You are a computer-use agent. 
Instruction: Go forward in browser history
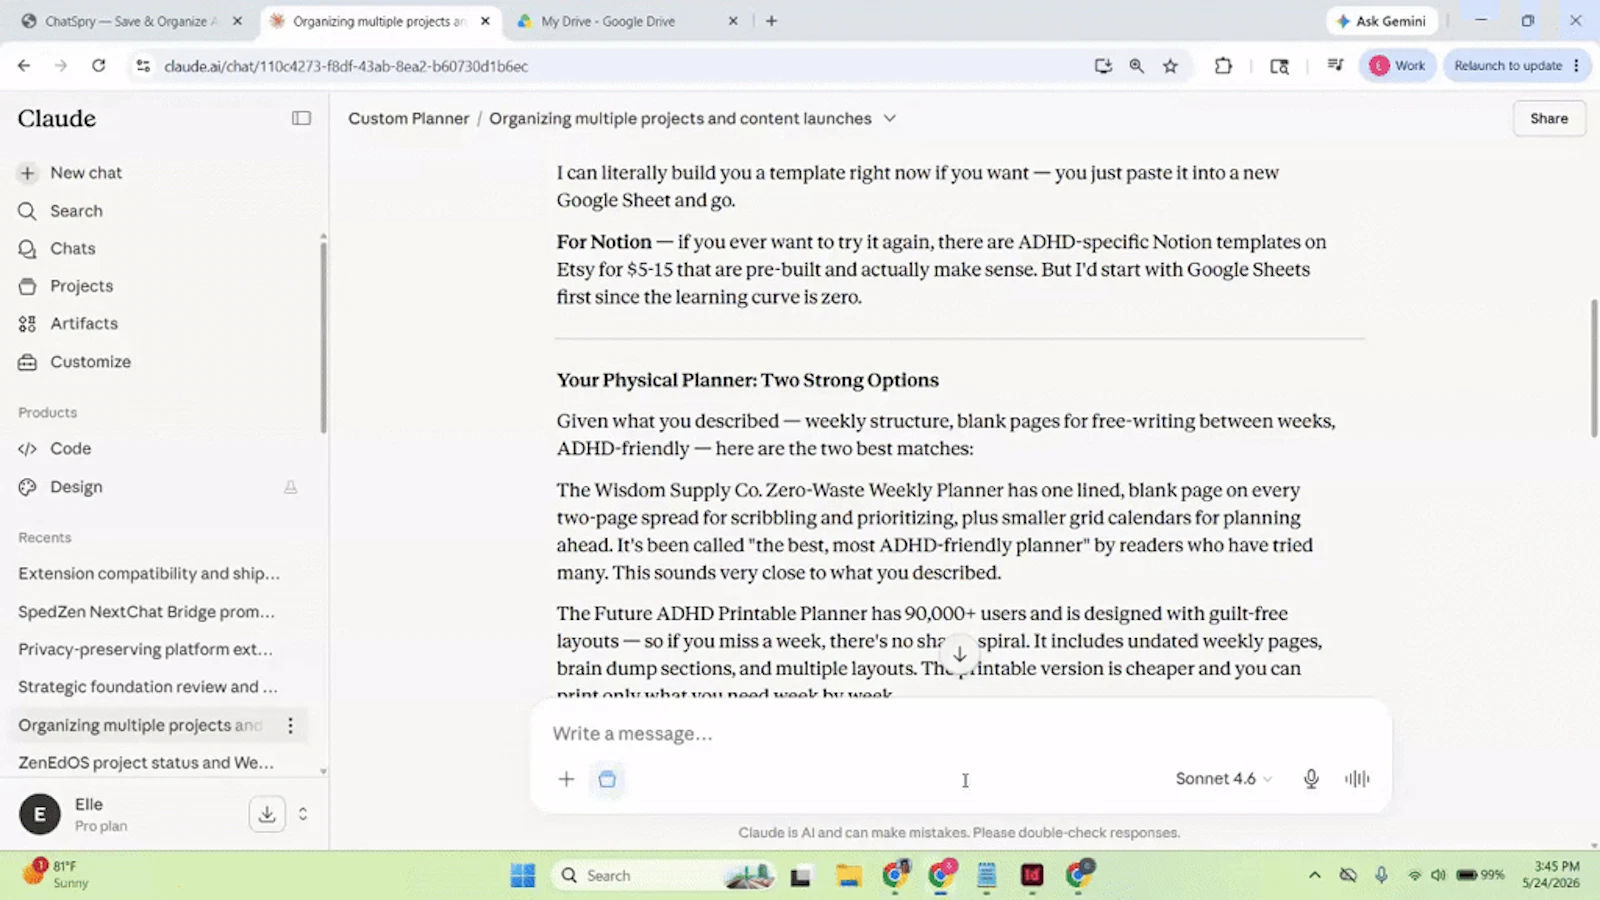[x=61, y=66]
